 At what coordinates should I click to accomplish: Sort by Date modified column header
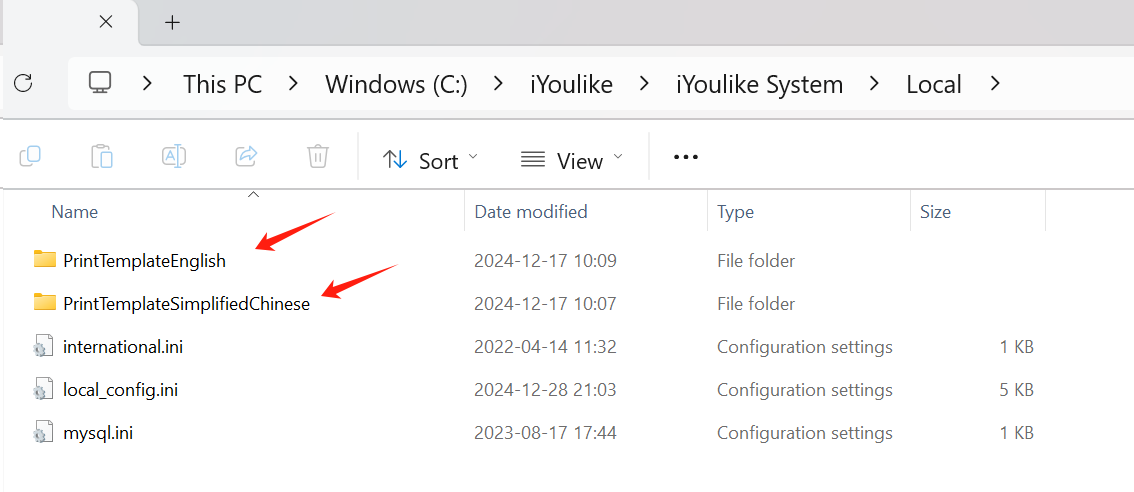click(x=531, y=212)
